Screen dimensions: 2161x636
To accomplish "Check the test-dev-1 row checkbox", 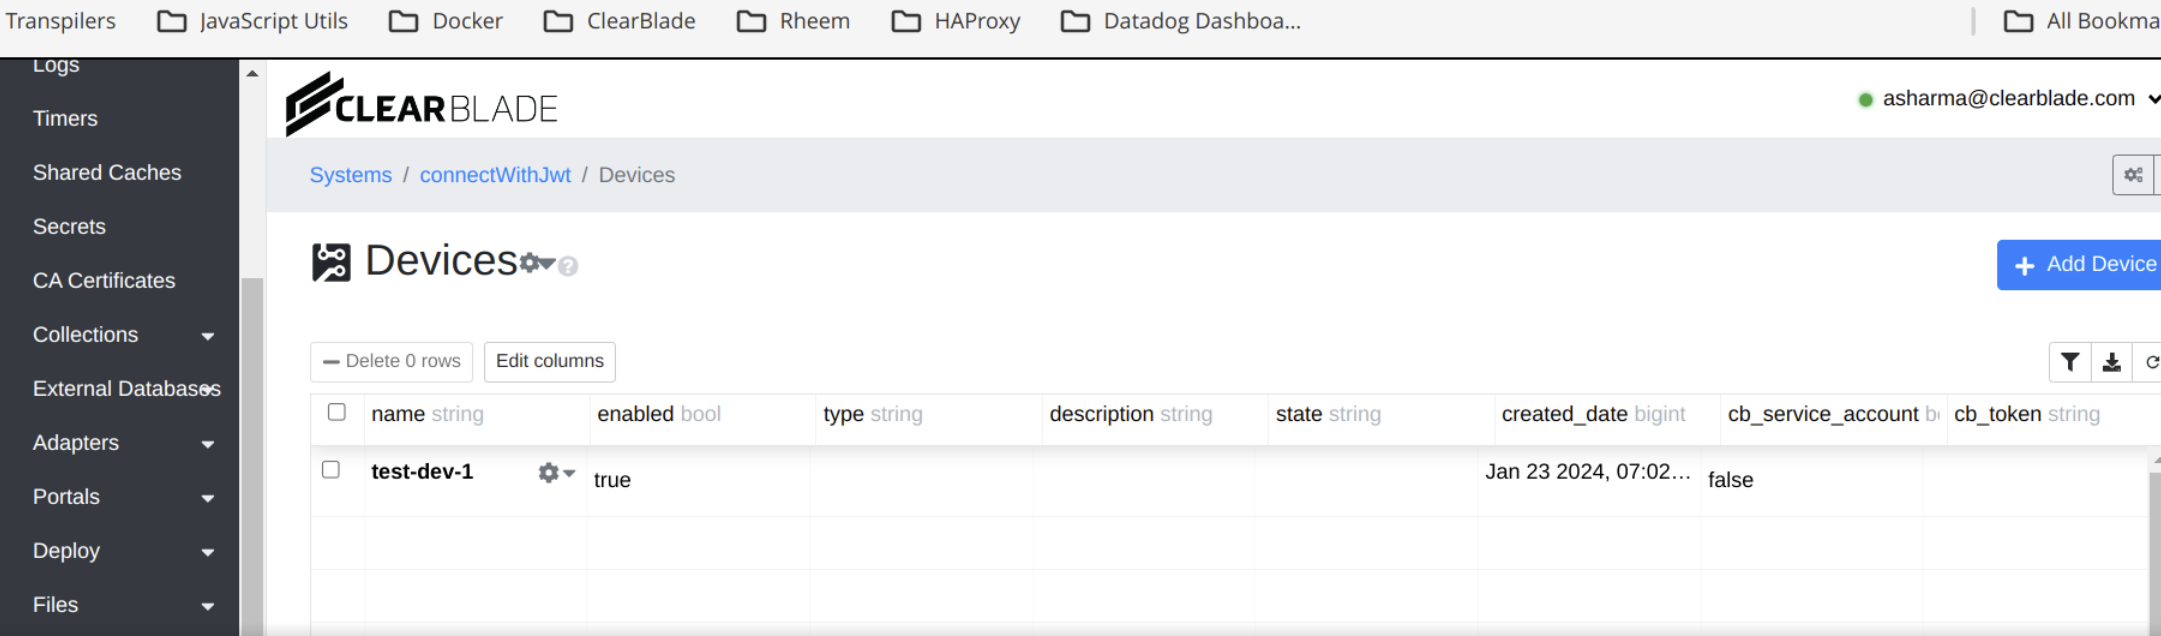I will (x=331, y=470).
